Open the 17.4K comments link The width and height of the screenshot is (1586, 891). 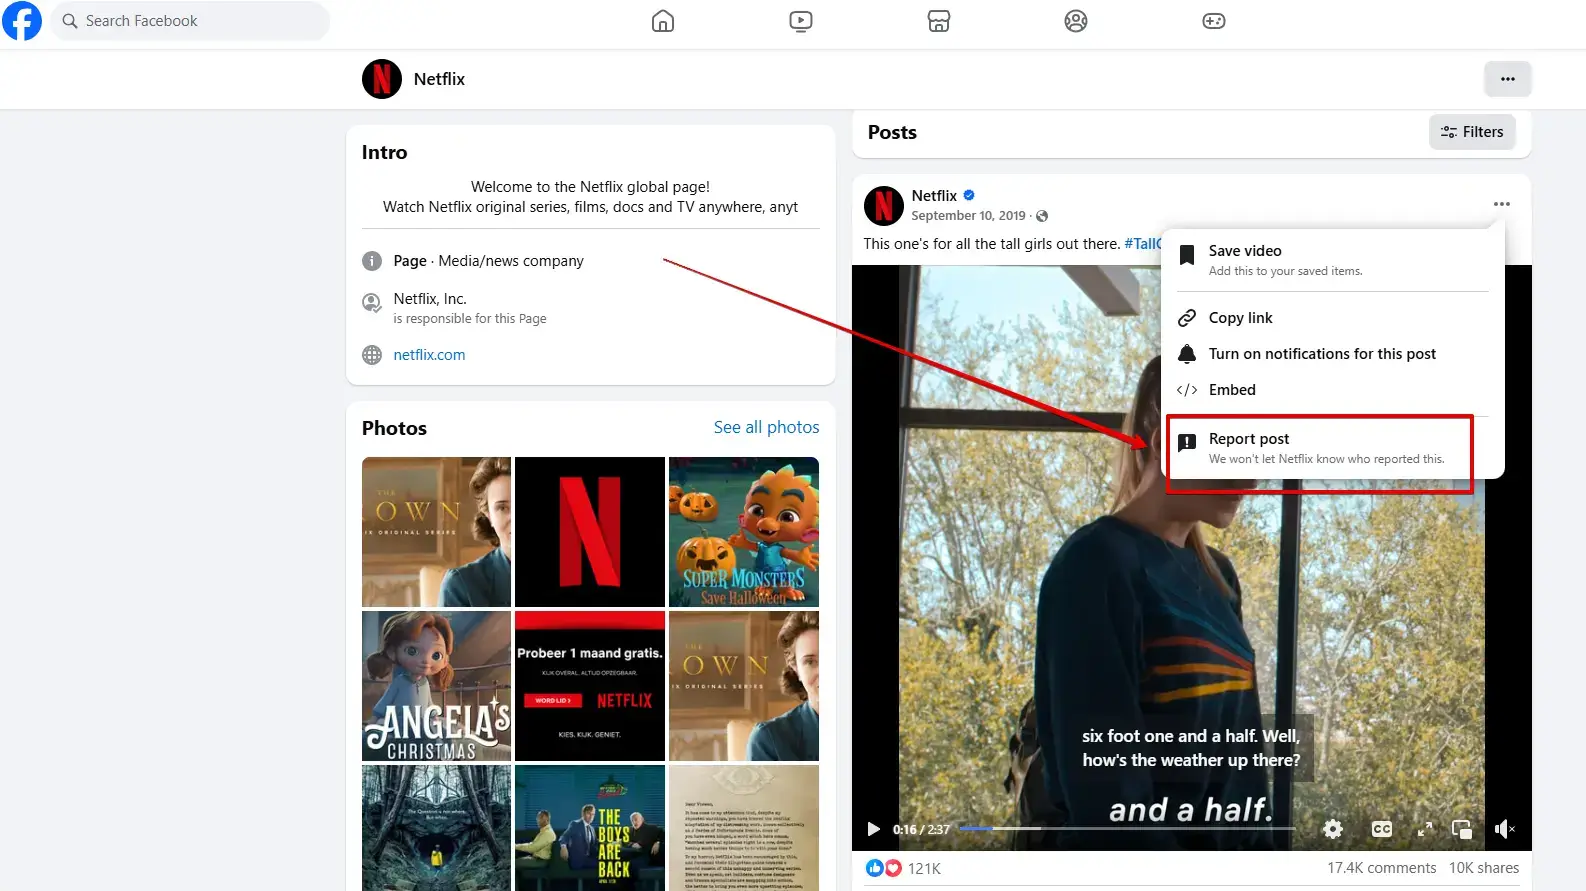pos(1382,868)
